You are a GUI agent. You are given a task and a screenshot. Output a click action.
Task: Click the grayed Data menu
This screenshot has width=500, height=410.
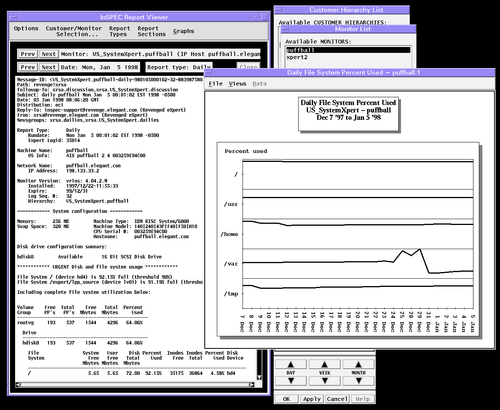coord(259,84)
